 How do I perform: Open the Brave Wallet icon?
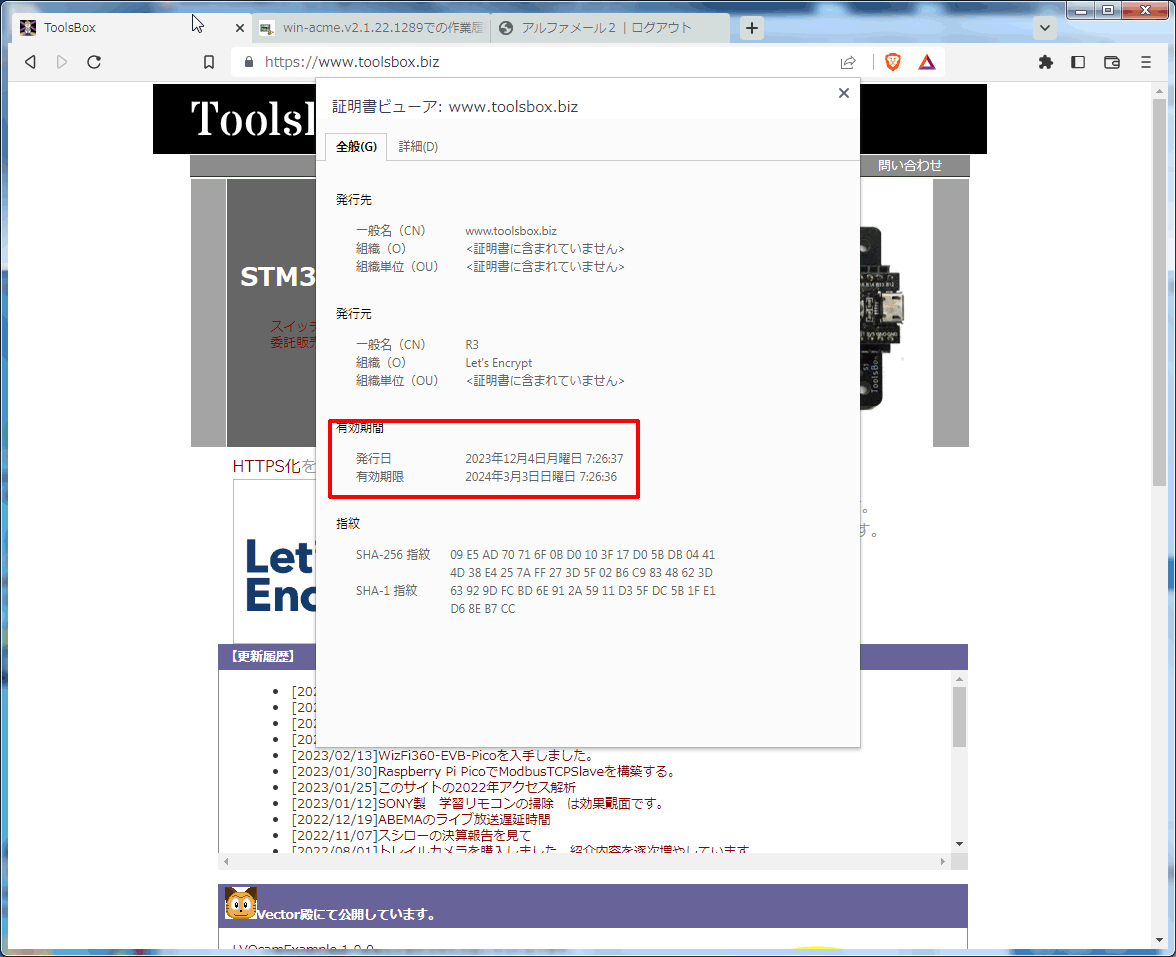tap(1112, 62)
